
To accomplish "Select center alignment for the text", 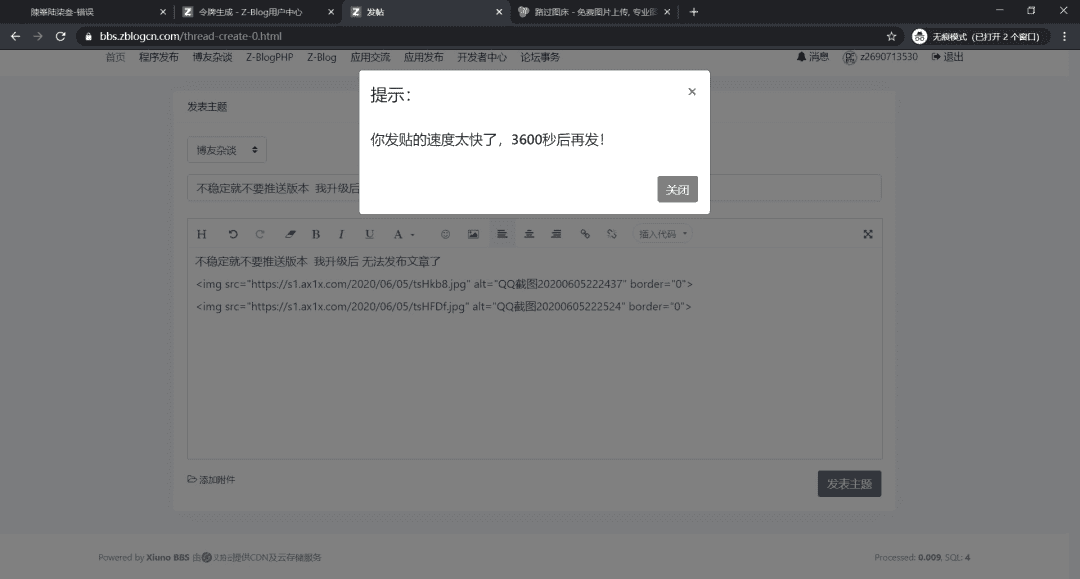I will pos(528,233).
